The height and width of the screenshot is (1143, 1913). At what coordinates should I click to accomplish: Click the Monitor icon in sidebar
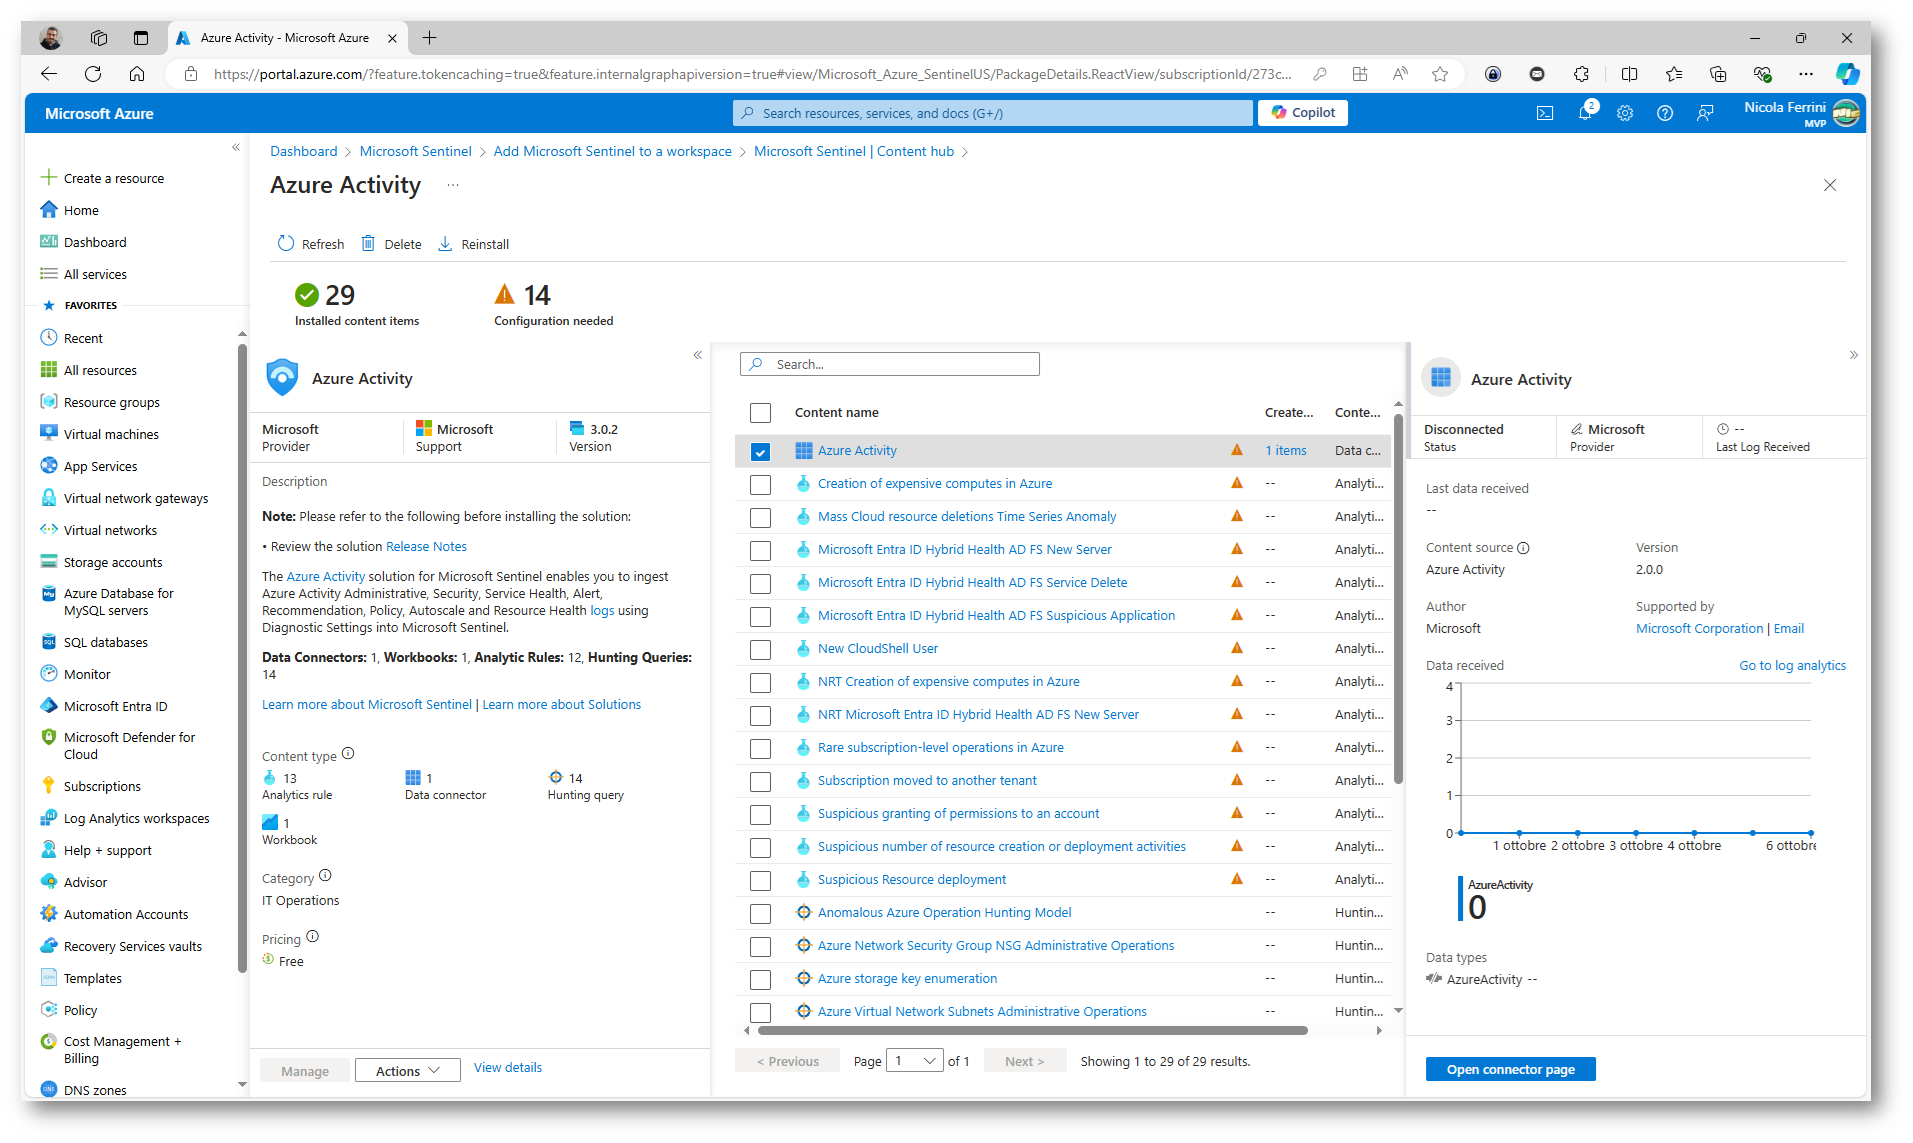coord(48,674)
